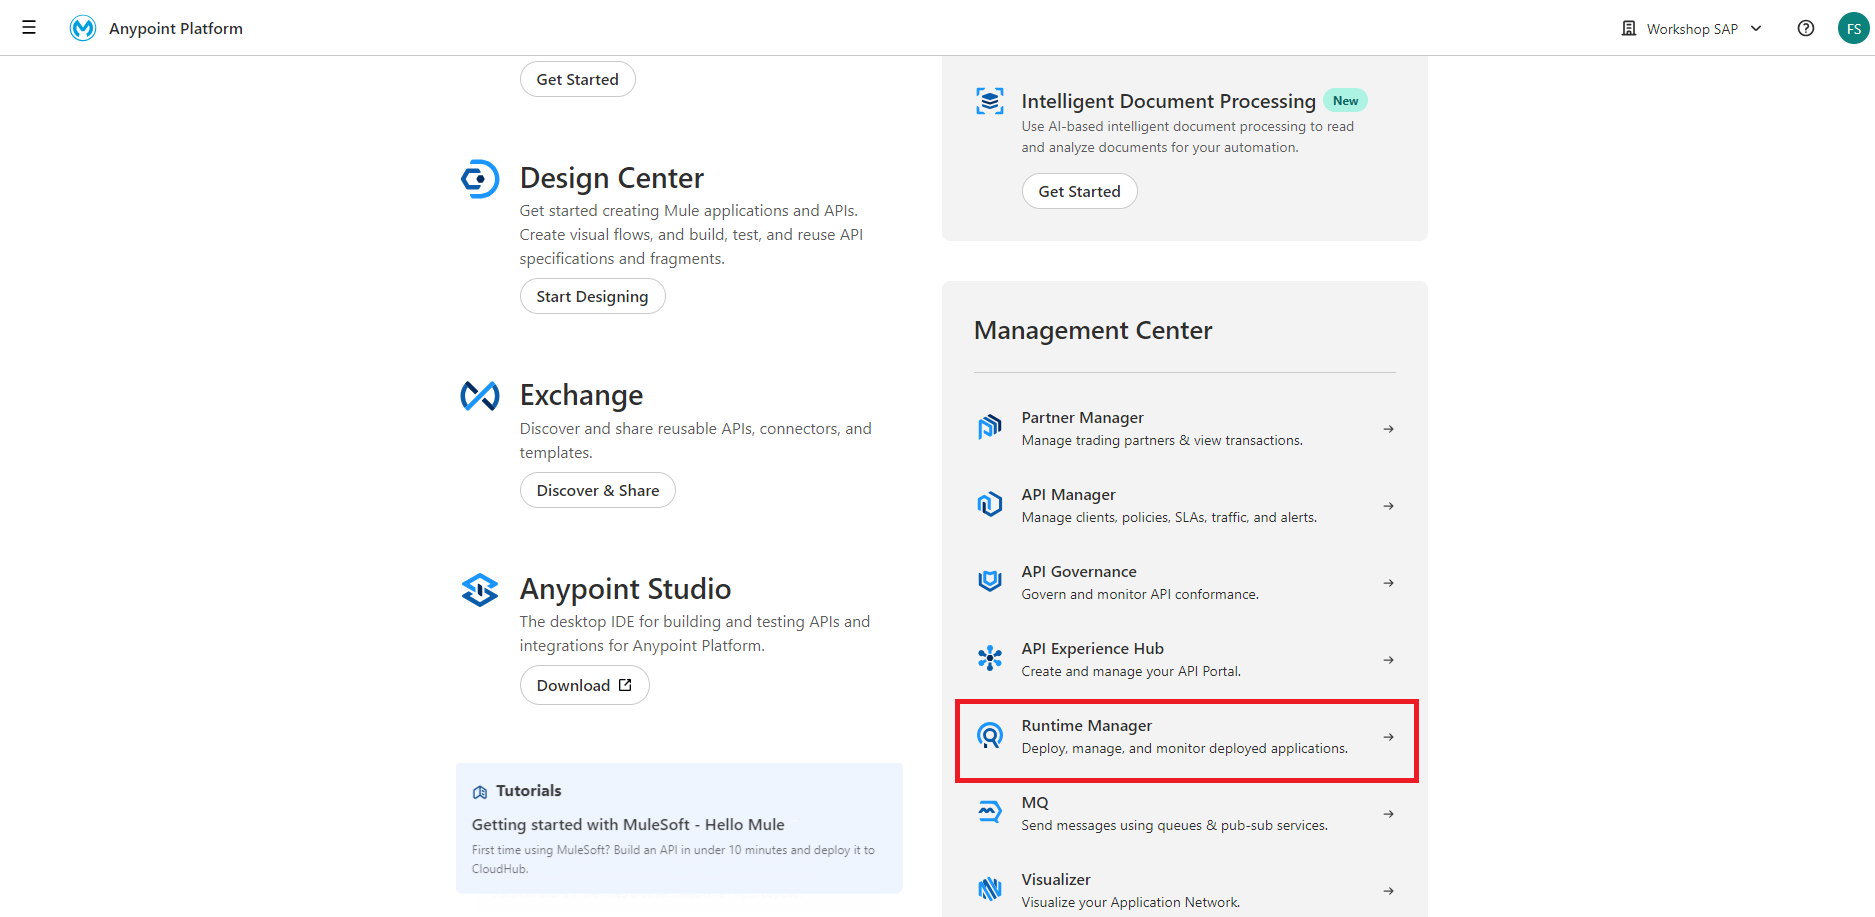Click the API Manager icon
Viewport: 1875px width, 917px height.
(x=990, y=505)
